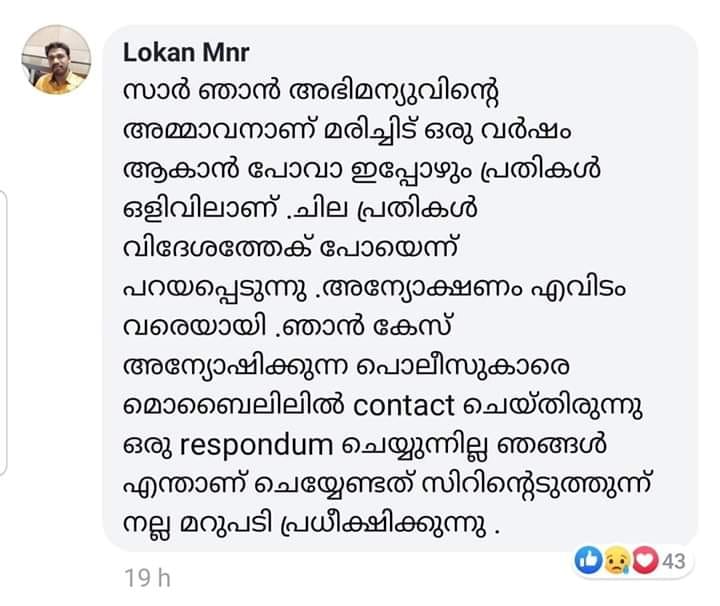Click the word contact in the comment
Screen dimensions: 720x606
pos(404,406)
